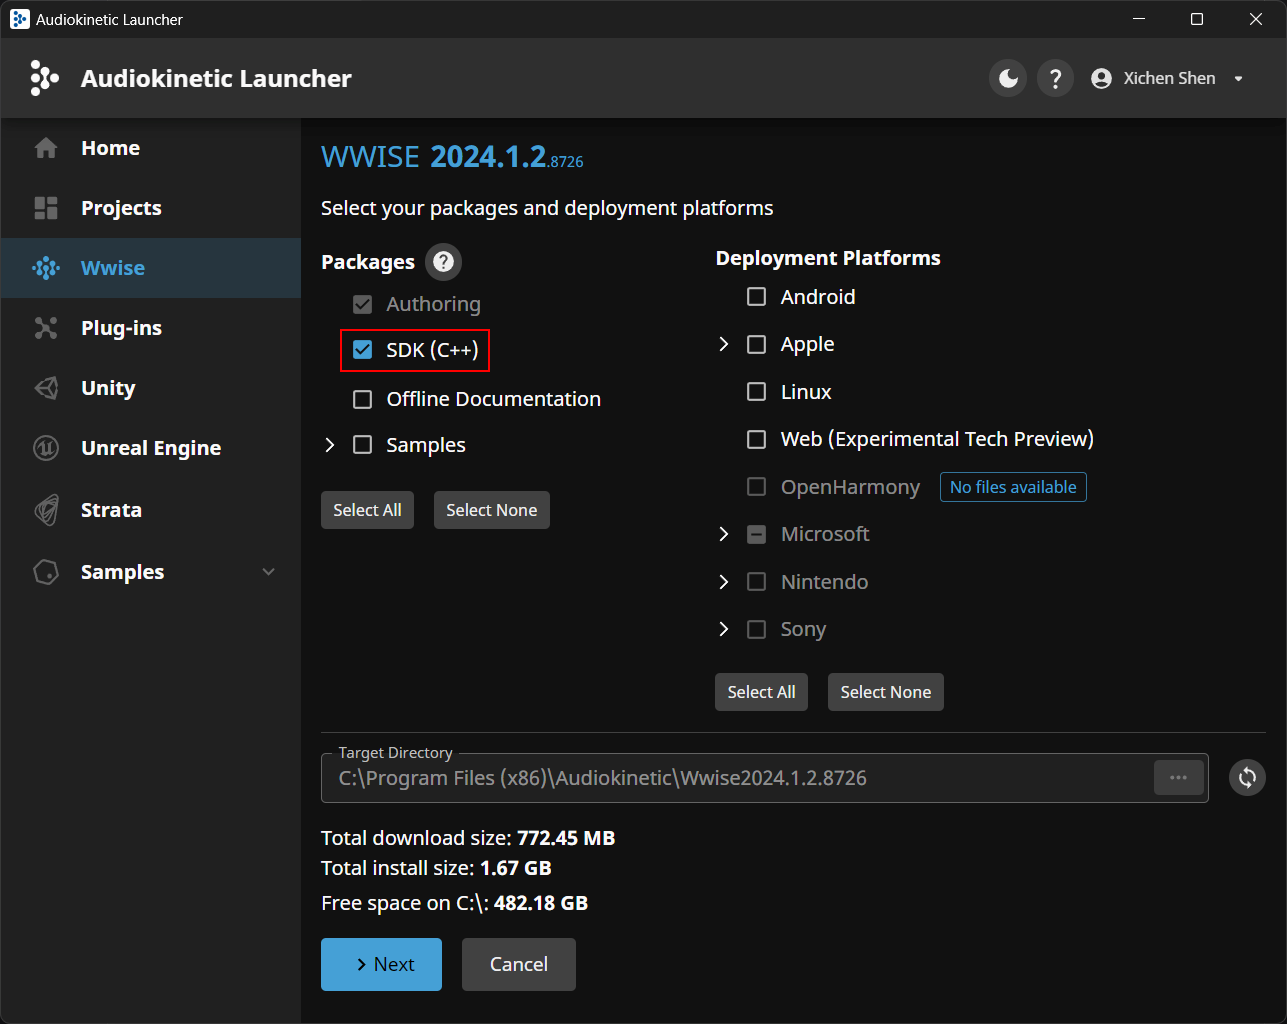
Task: Click Total install size 1.67 GB text
Action: [x=436, y=868]
